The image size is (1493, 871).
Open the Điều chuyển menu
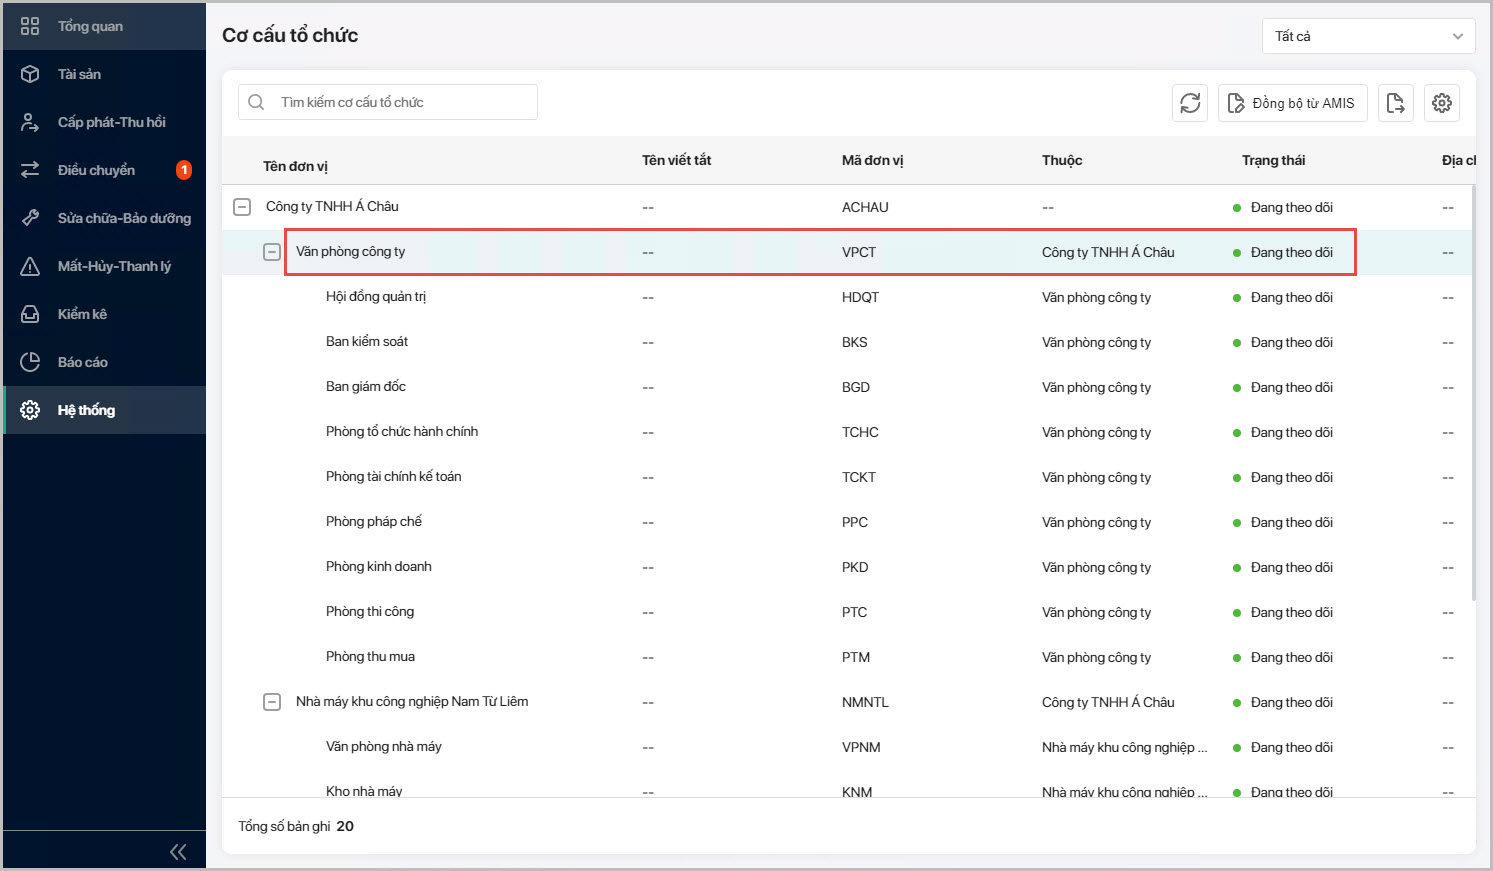pos(96,170)
